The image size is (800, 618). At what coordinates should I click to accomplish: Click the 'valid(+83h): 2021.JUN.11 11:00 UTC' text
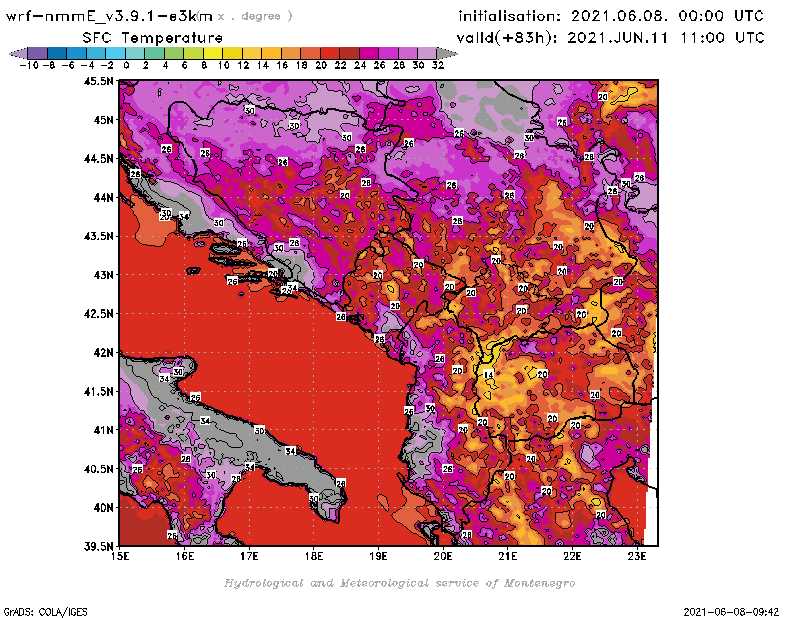[610, 38]
